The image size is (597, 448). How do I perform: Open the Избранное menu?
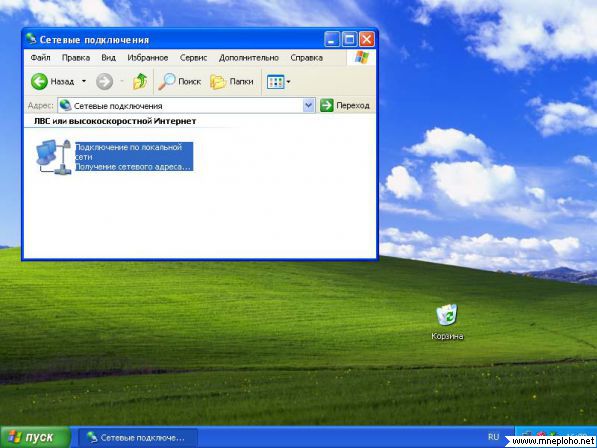pyautogui.click(x=148, y=58)
